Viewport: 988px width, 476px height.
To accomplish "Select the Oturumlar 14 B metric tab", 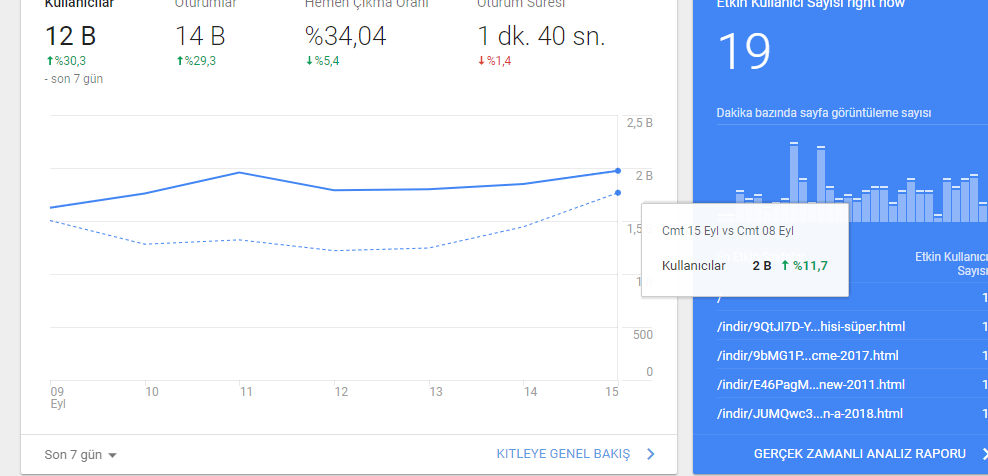I will tap(205, 35).
